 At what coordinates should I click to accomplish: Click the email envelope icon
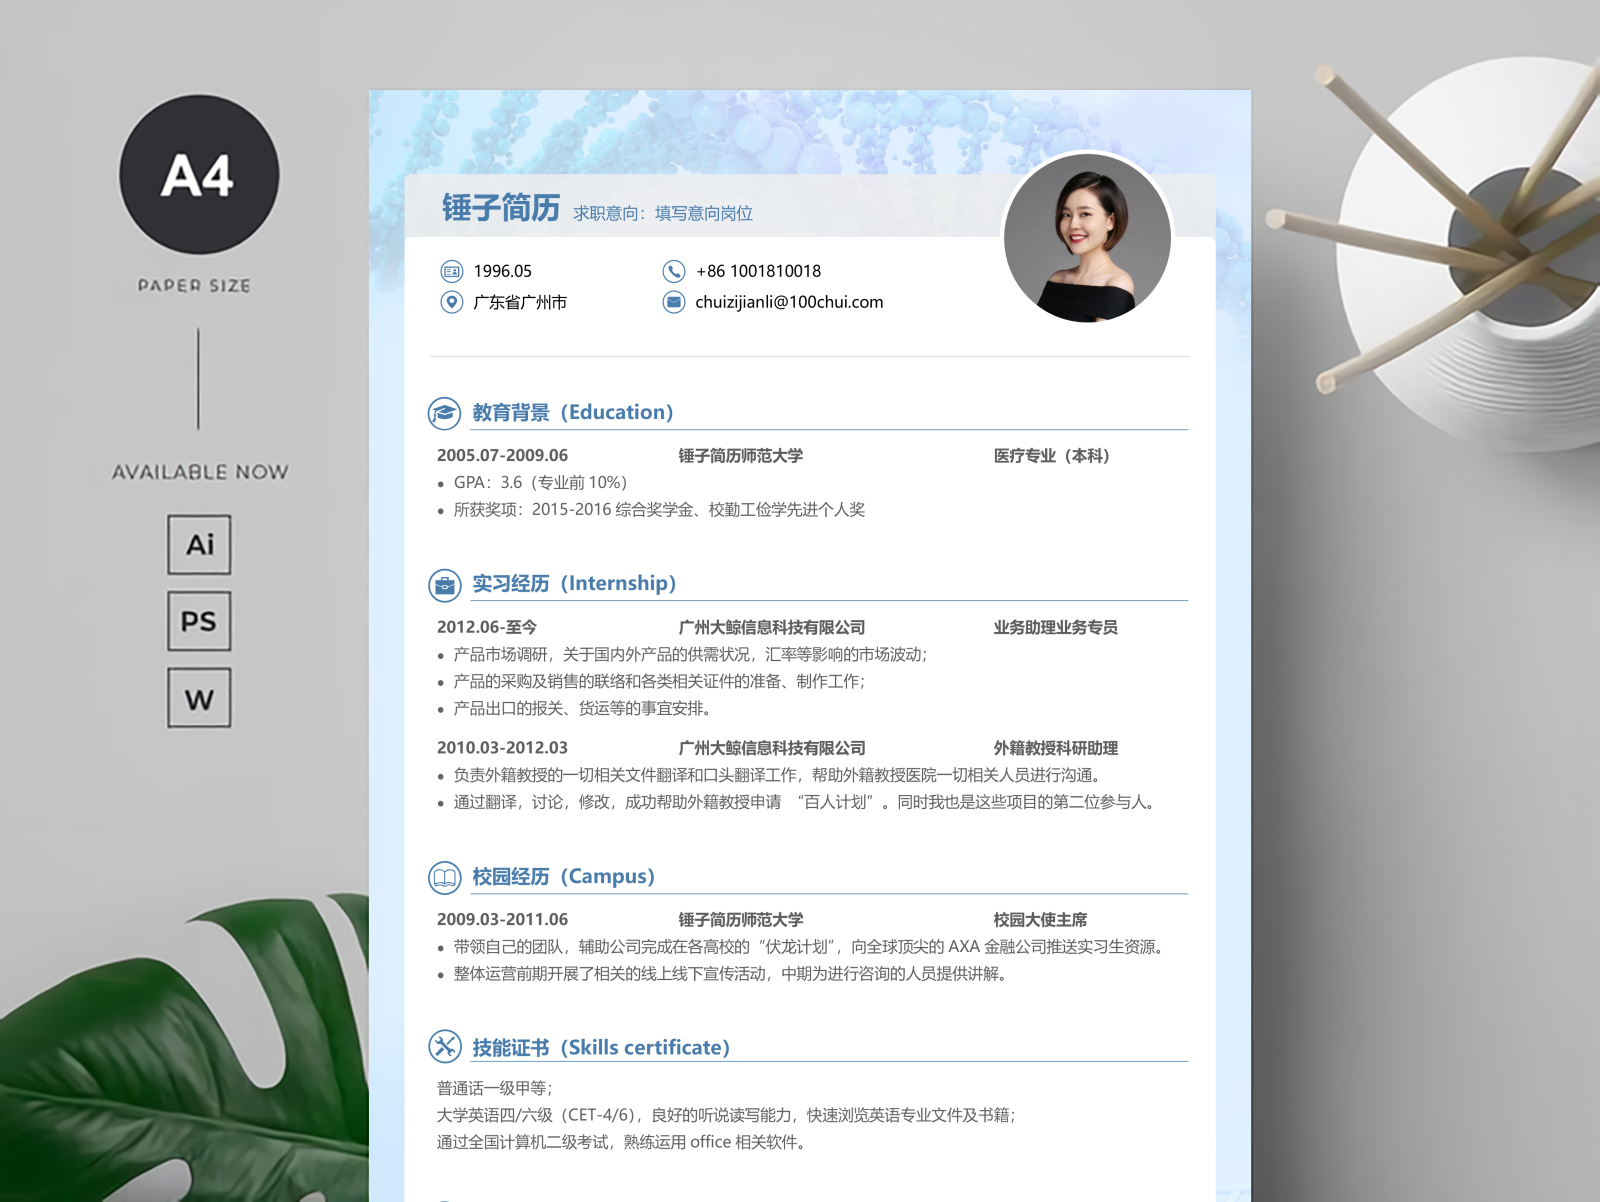pos(674,302)
